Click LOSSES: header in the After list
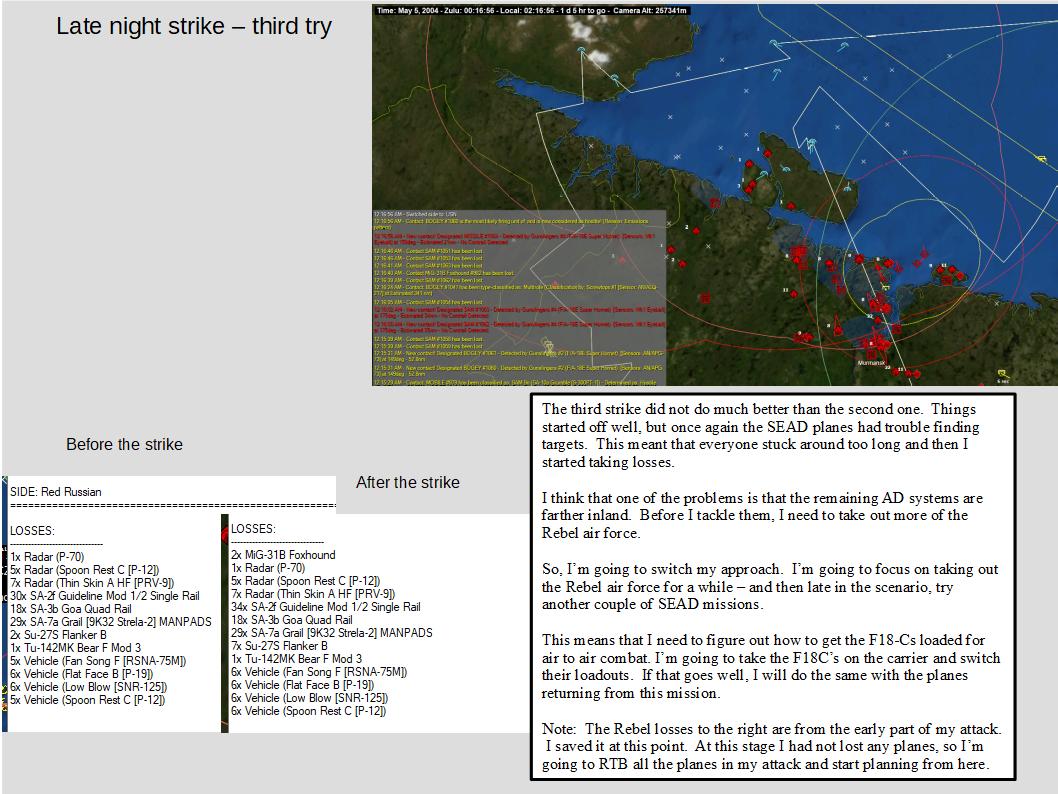 click(253, 529)
